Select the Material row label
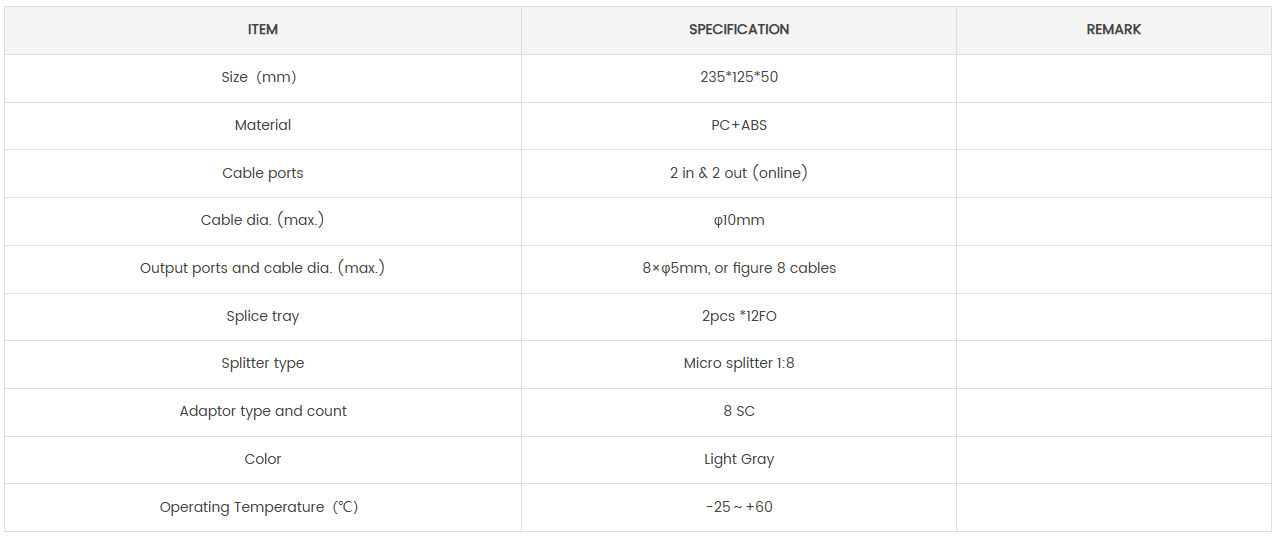Viewport: 1276px width, 537px height. (263, 125)
